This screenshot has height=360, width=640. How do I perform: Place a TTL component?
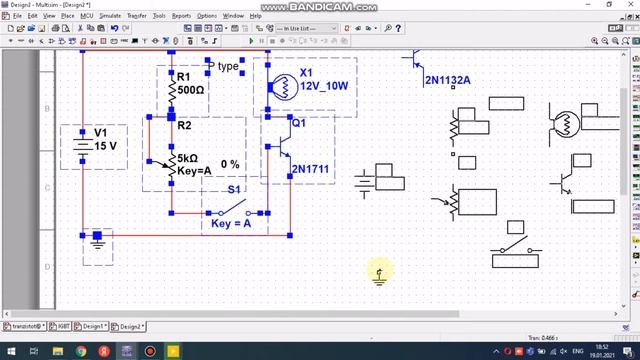tap(62, 41)
